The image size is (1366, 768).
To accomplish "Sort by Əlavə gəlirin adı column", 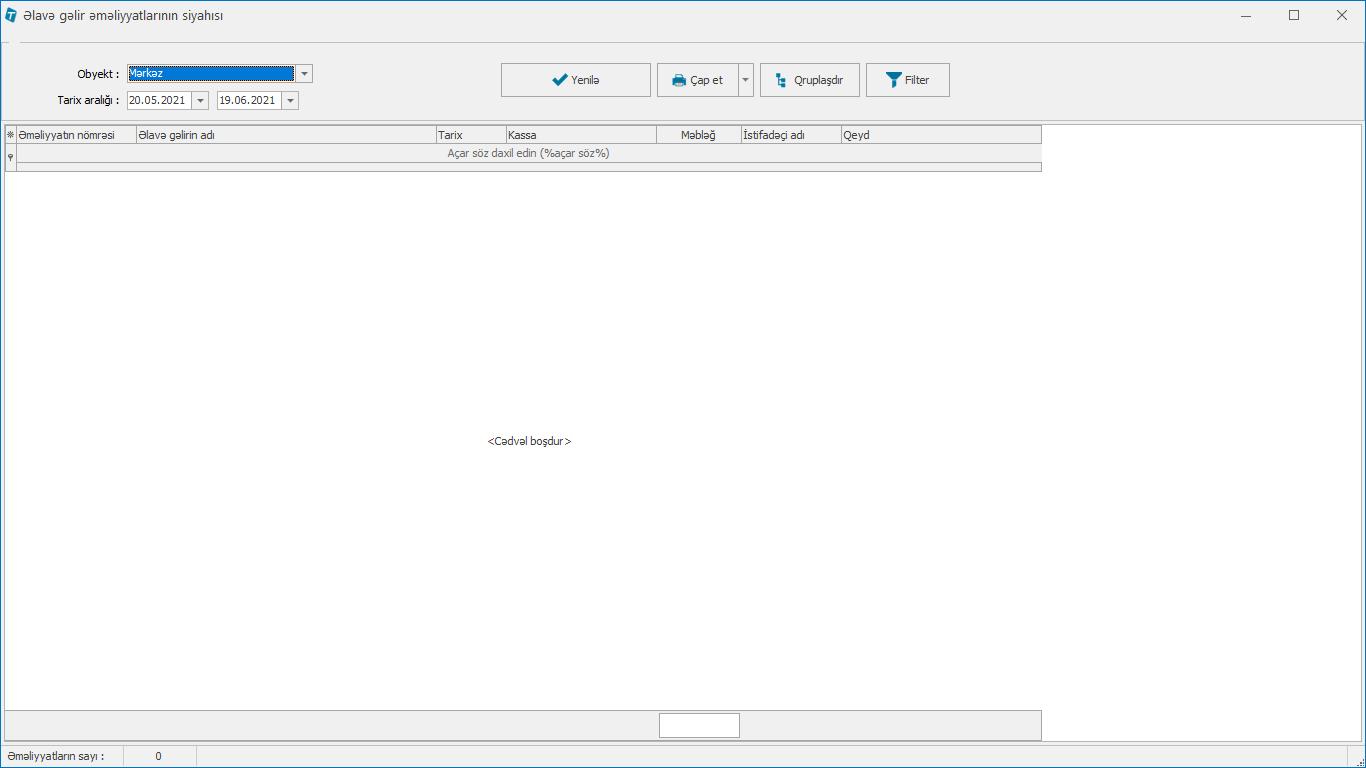I will coord(285,135).
